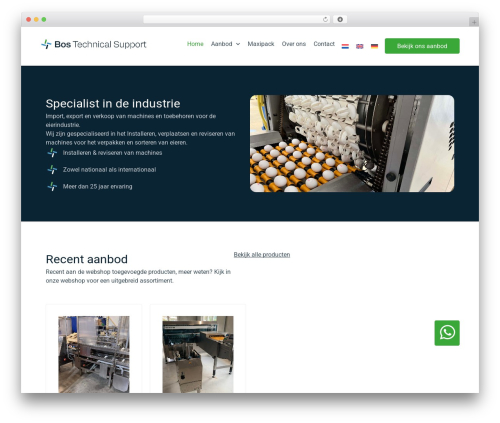Click the Bekijk ons aanbod button
500x423 pixels.
pos(422,46)
